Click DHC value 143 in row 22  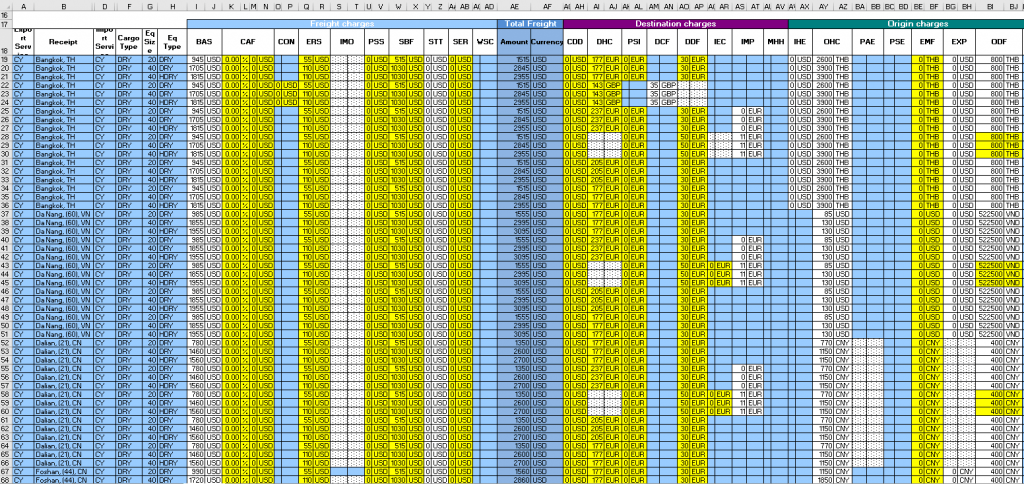point(597,85)
